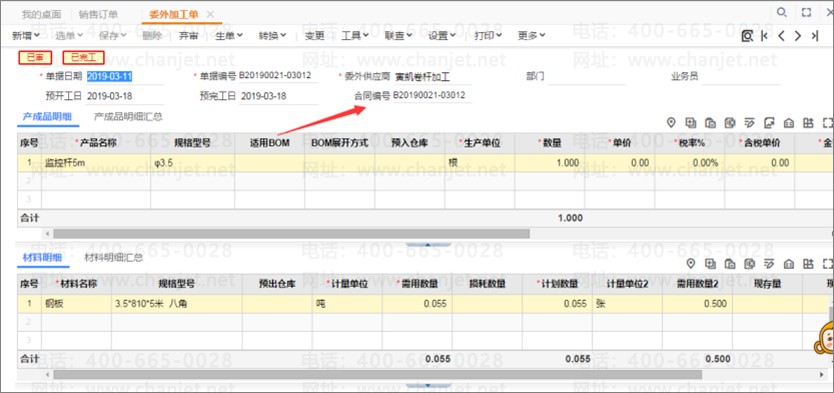The image size is (834, 393).
Task: Click the 监控杆5m product name cell
Action: click(x=96, y=163)
